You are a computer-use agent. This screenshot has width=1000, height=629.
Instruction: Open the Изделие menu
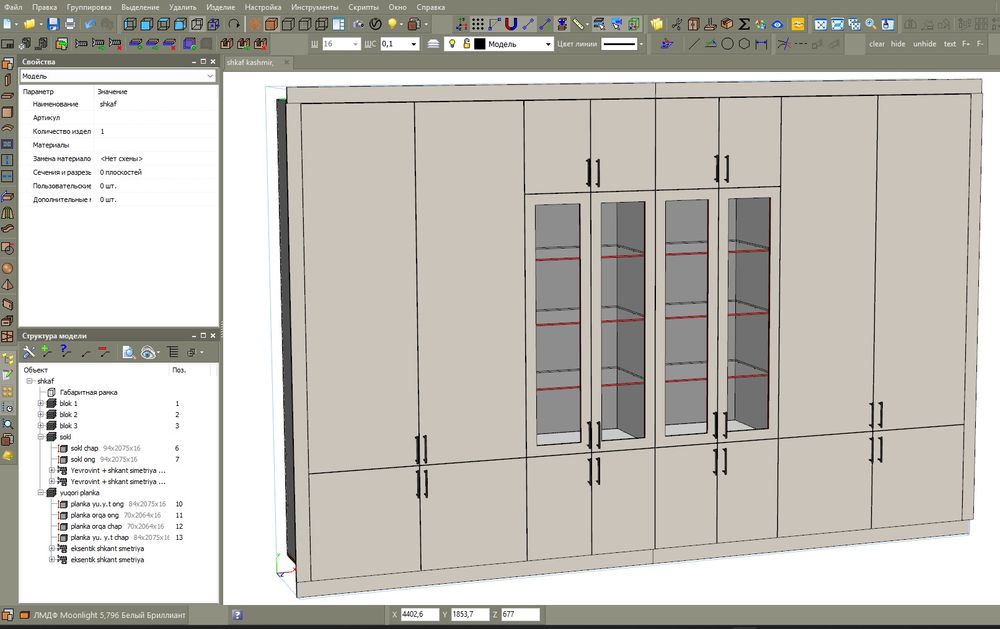pos(220,7)
